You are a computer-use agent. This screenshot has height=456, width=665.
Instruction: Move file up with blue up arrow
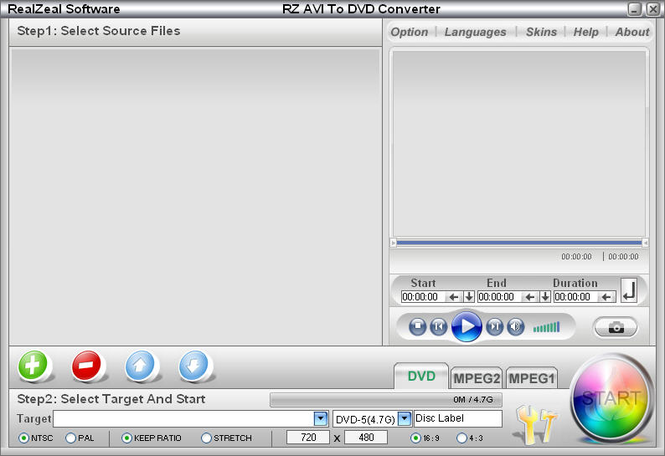tap(140, 365)
